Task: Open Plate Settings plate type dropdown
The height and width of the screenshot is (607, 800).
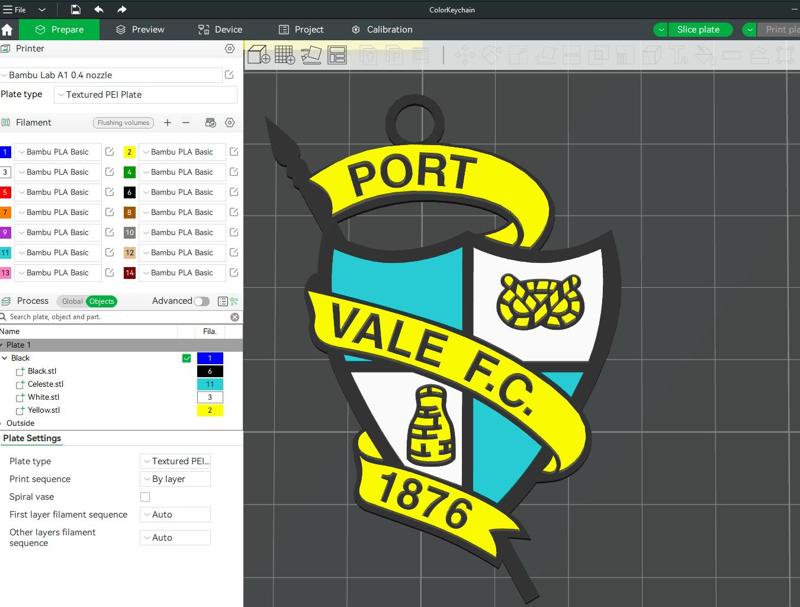Action: click(175, 461)
